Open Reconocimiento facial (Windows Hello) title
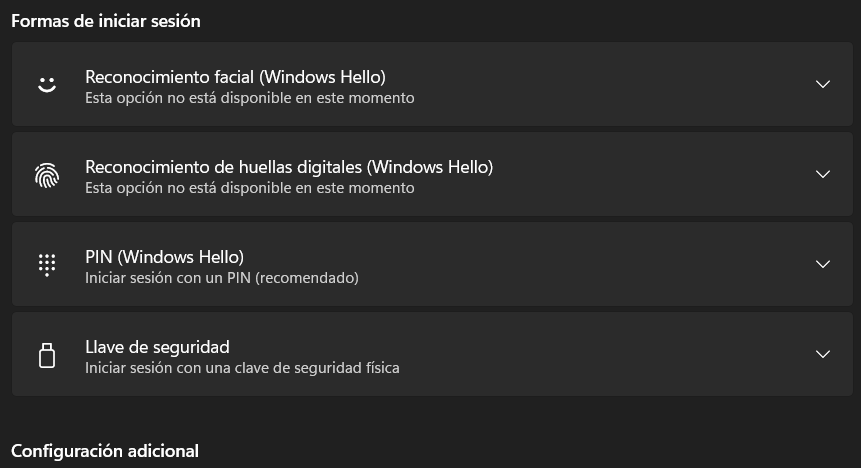Screen dimensions: 861x468 [x=235, y=77]
